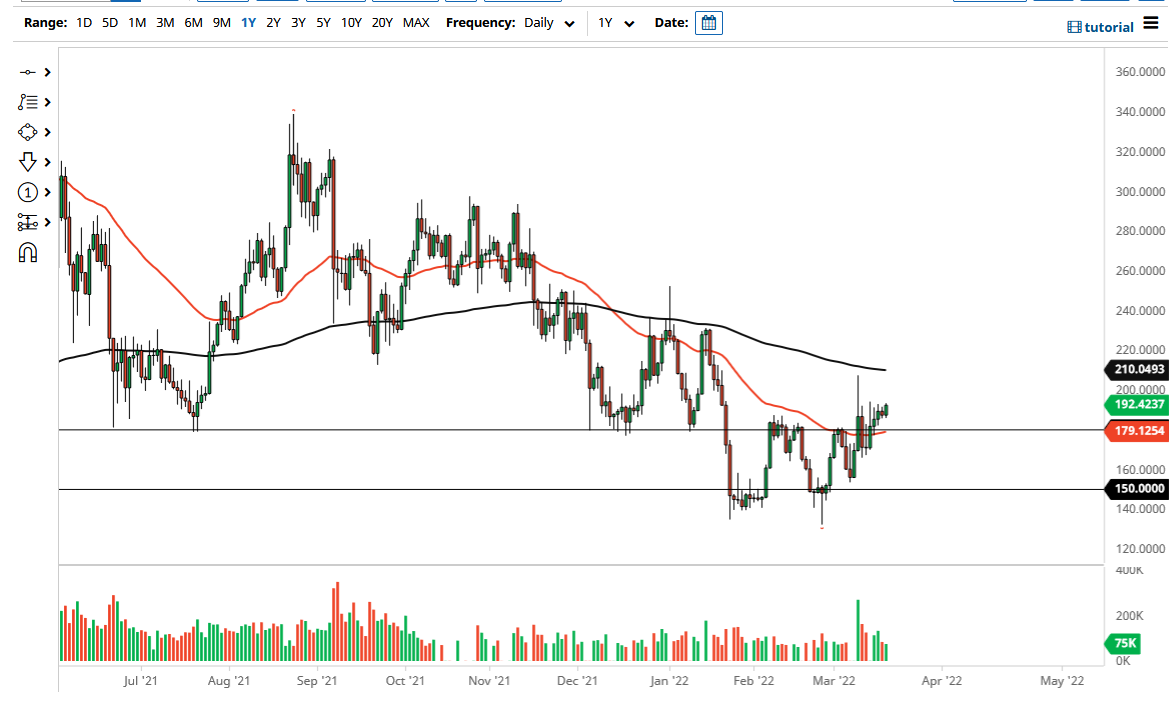Click the green 192.4237 price label
This screenshot has width=1174, height=708.
coord(1137,405)
